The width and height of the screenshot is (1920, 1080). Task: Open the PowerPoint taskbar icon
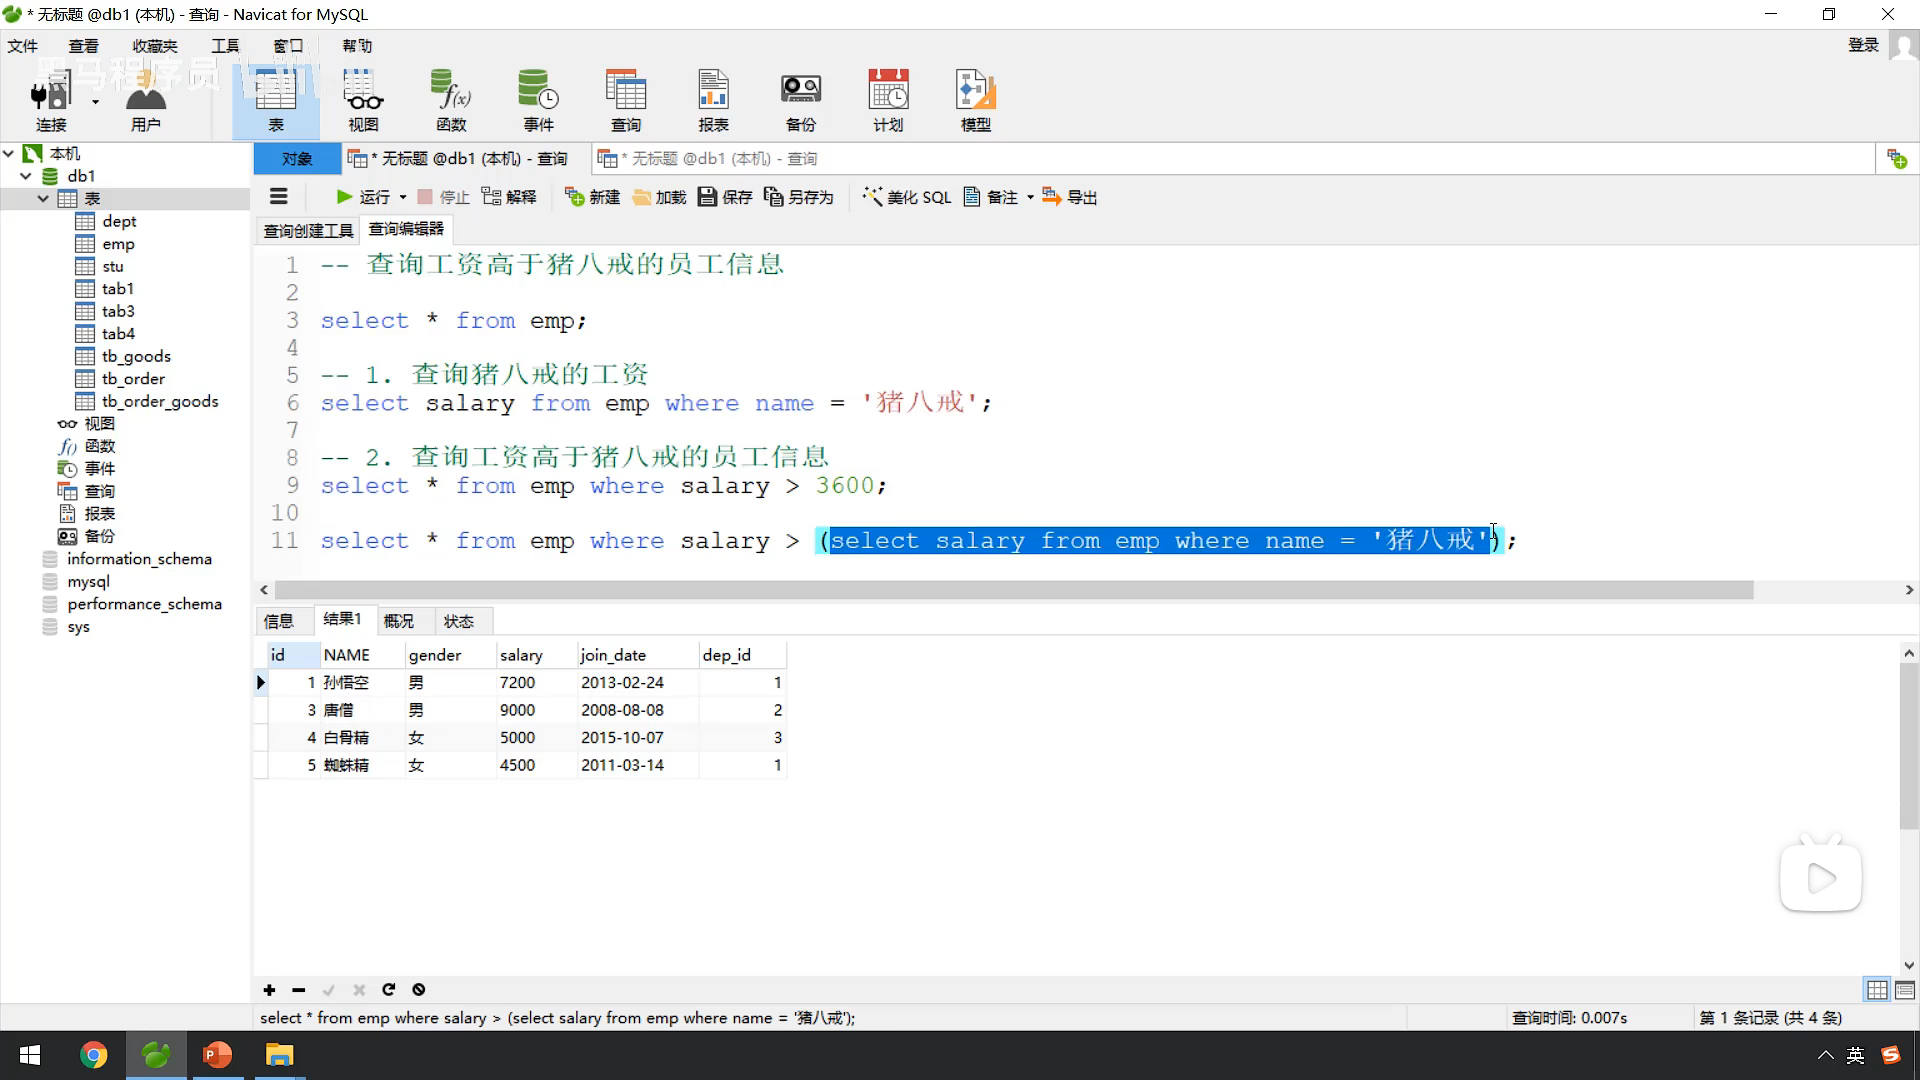(x=217, y=1055)
